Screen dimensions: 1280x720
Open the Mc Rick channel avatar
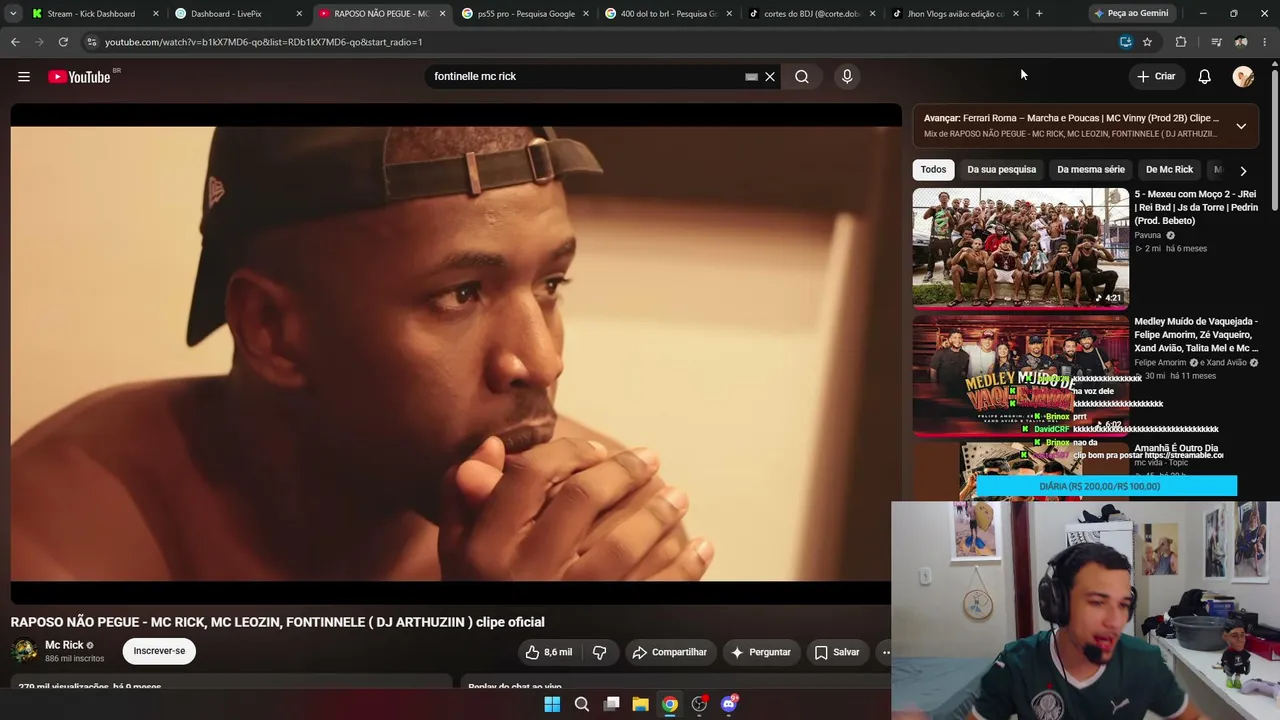(x=24, y=651)
